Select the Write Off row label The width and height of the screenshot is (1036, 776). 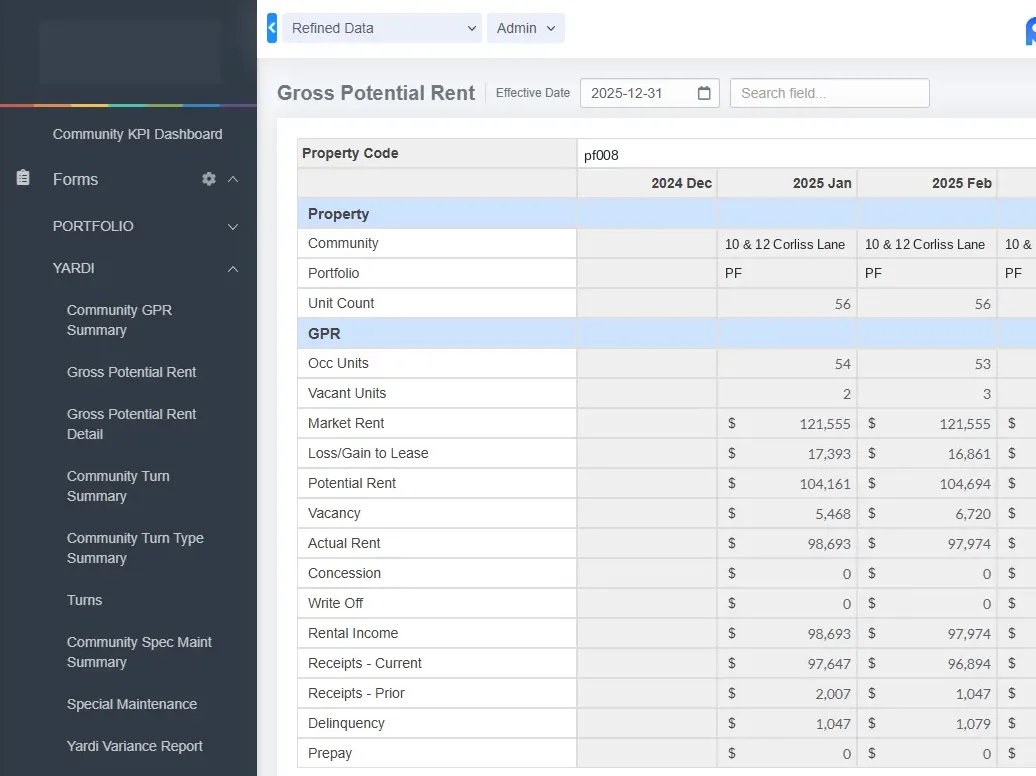coord(336,603)
